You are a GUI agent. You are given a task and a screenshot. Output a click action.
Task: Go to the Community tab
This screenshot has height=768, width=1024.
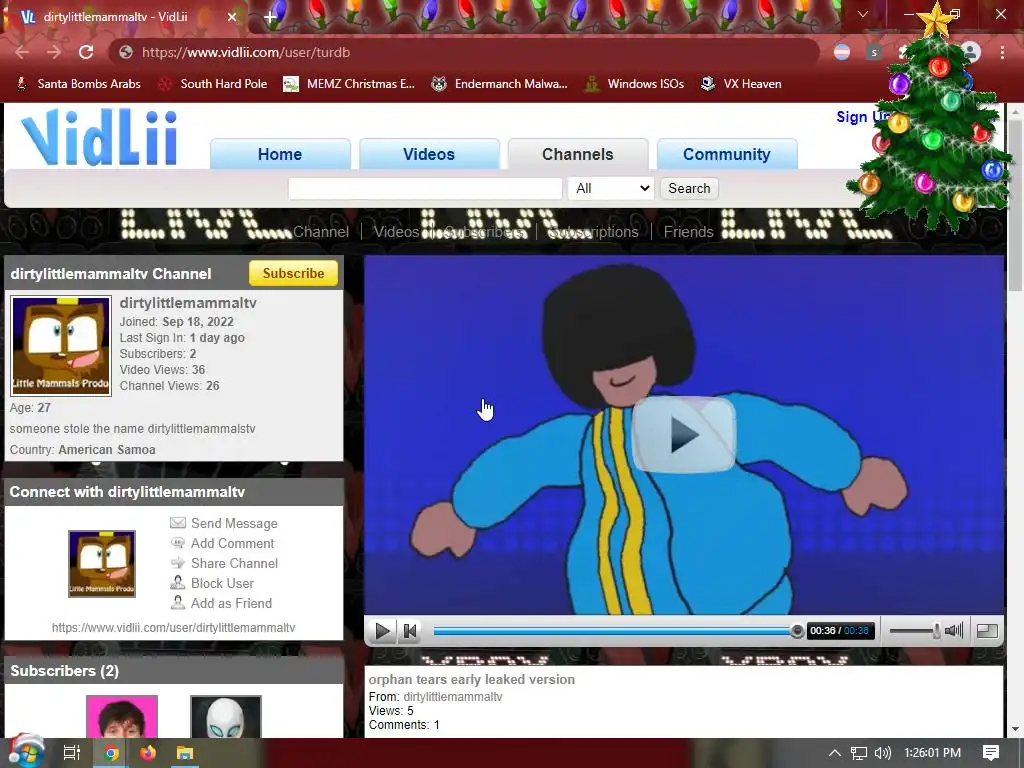click(726, 154)
